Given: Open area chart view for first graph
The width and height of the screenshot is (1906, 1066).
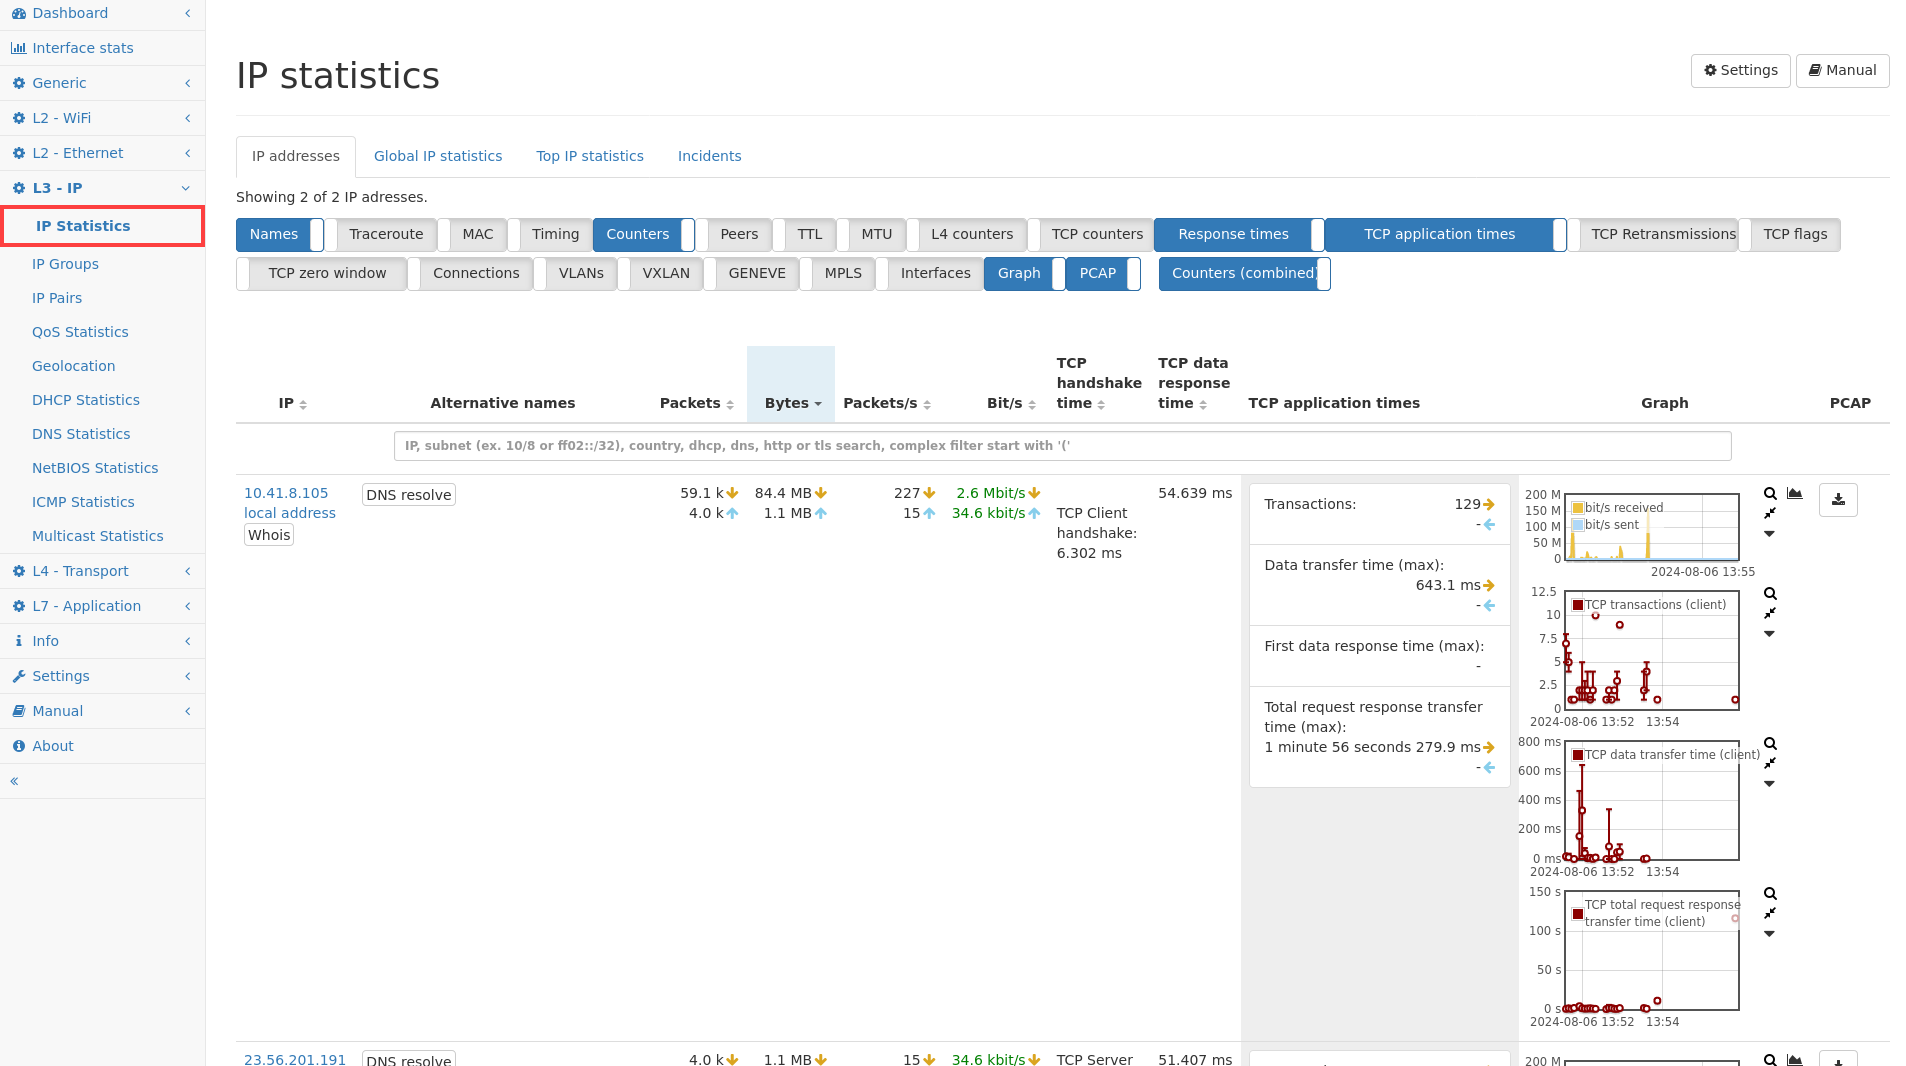Looking at the screenshot, I should [x=1795, y=494].
